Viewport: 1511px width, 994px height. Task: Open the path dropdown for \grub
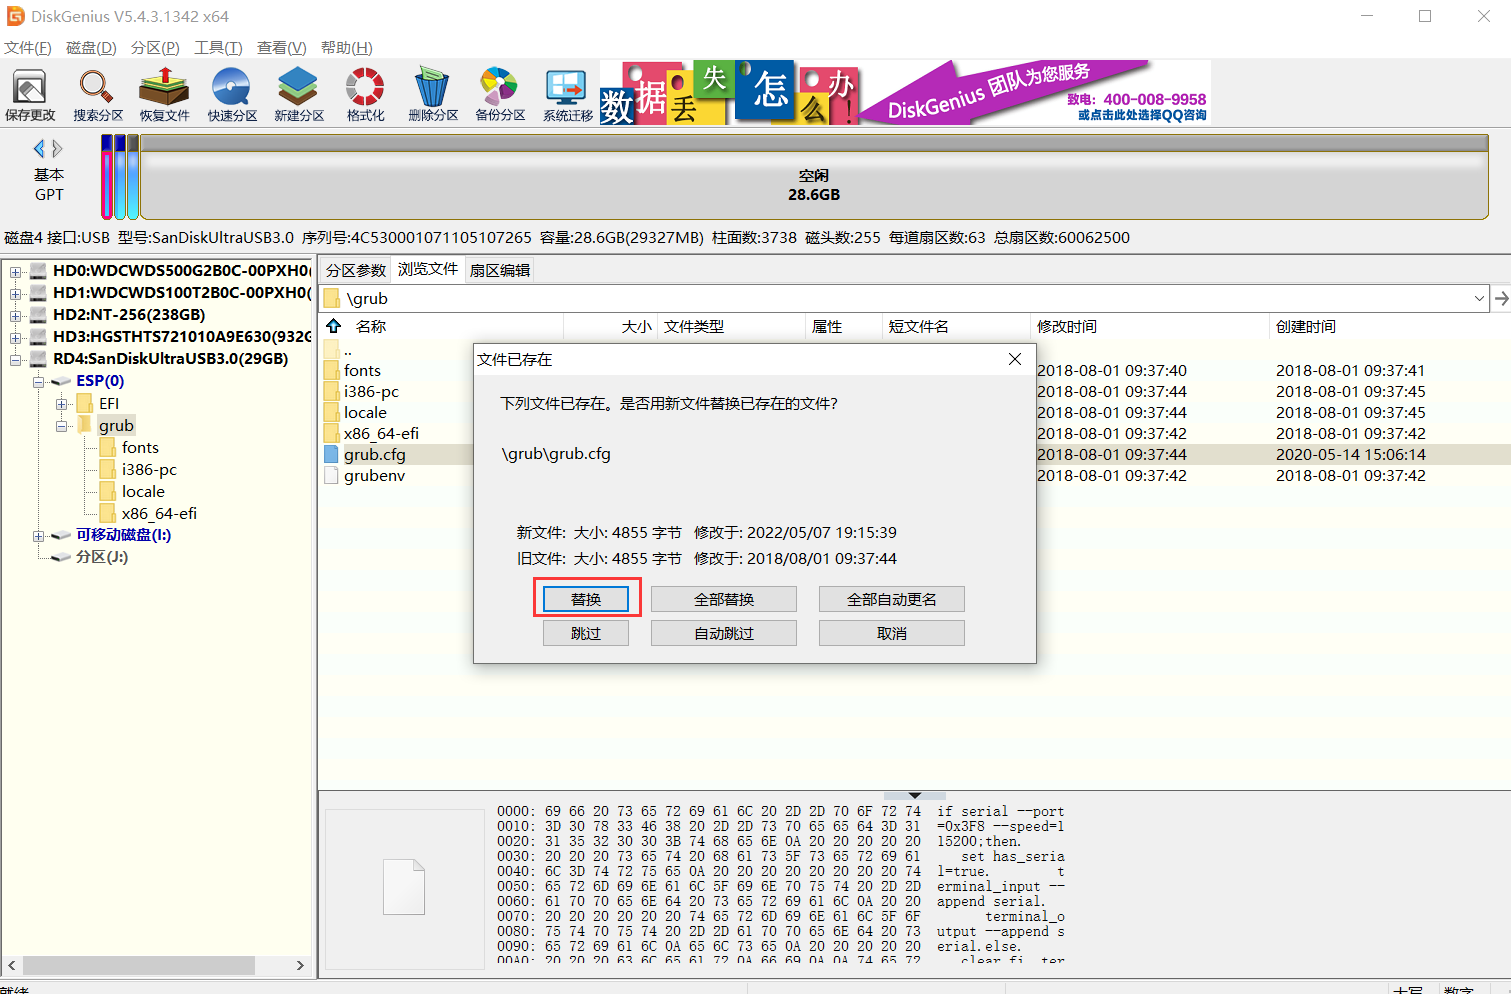tap(1478, 299)
